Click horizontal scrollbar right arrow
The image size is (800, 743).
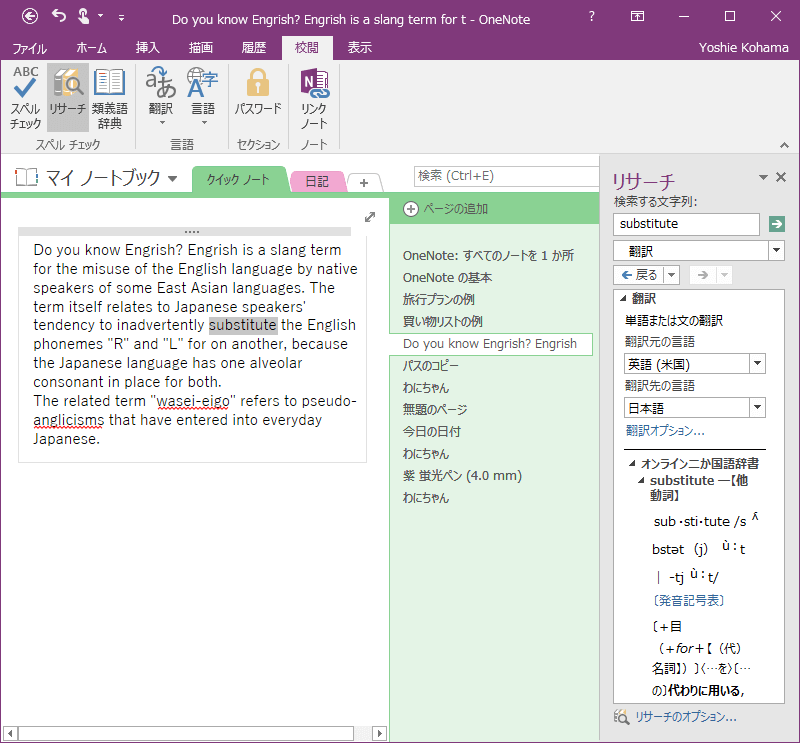[379, 733]
